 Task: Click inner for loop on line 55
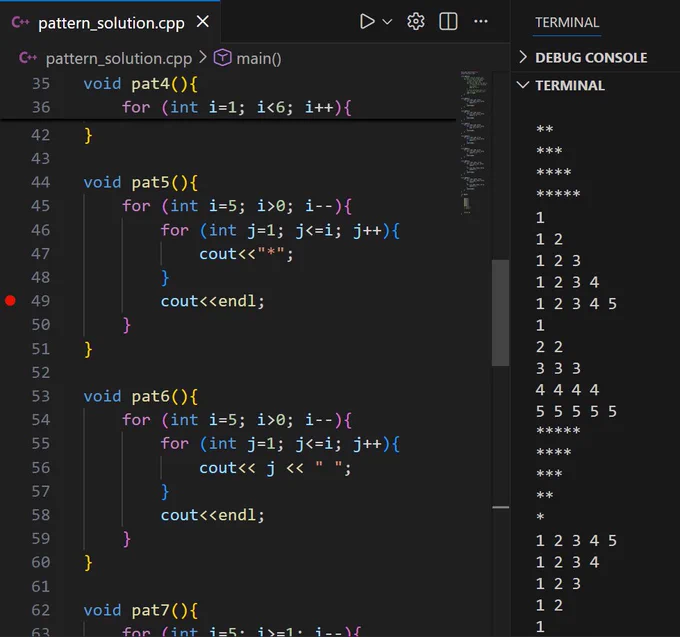(x=280, y=444)
